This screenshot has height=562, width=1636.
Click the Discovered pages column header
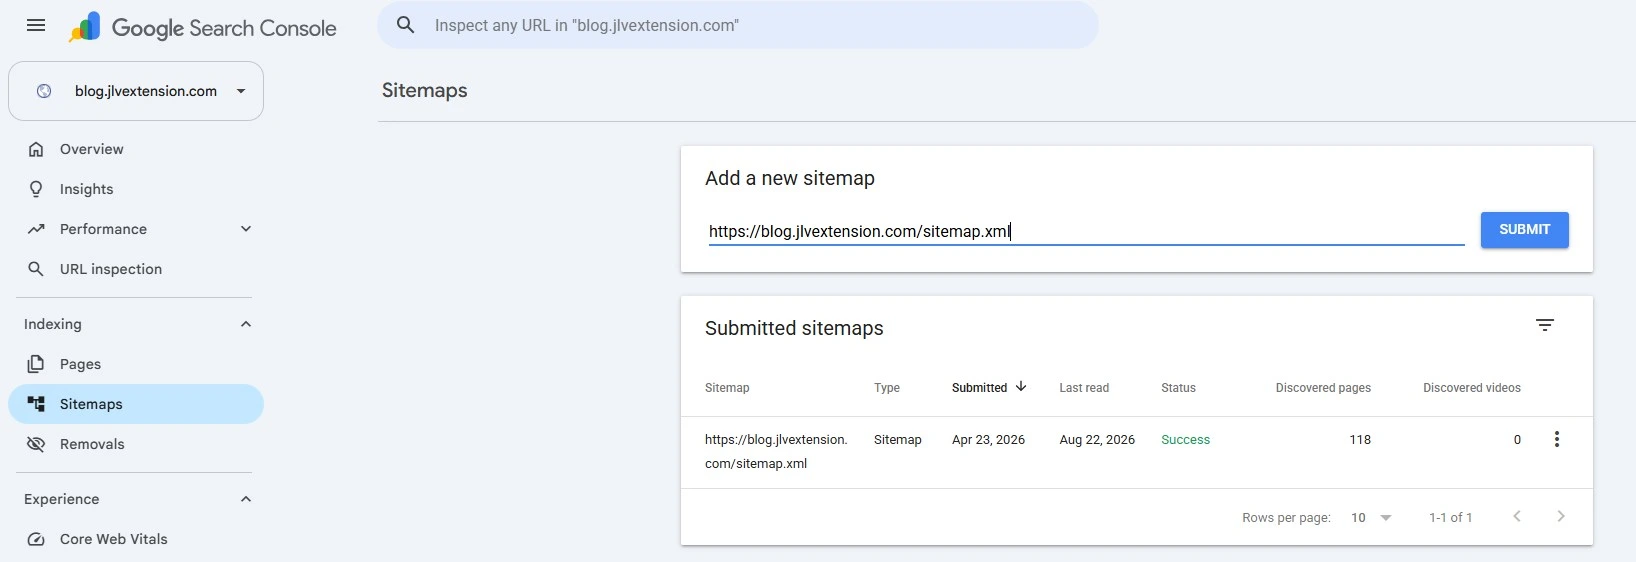1323,388
